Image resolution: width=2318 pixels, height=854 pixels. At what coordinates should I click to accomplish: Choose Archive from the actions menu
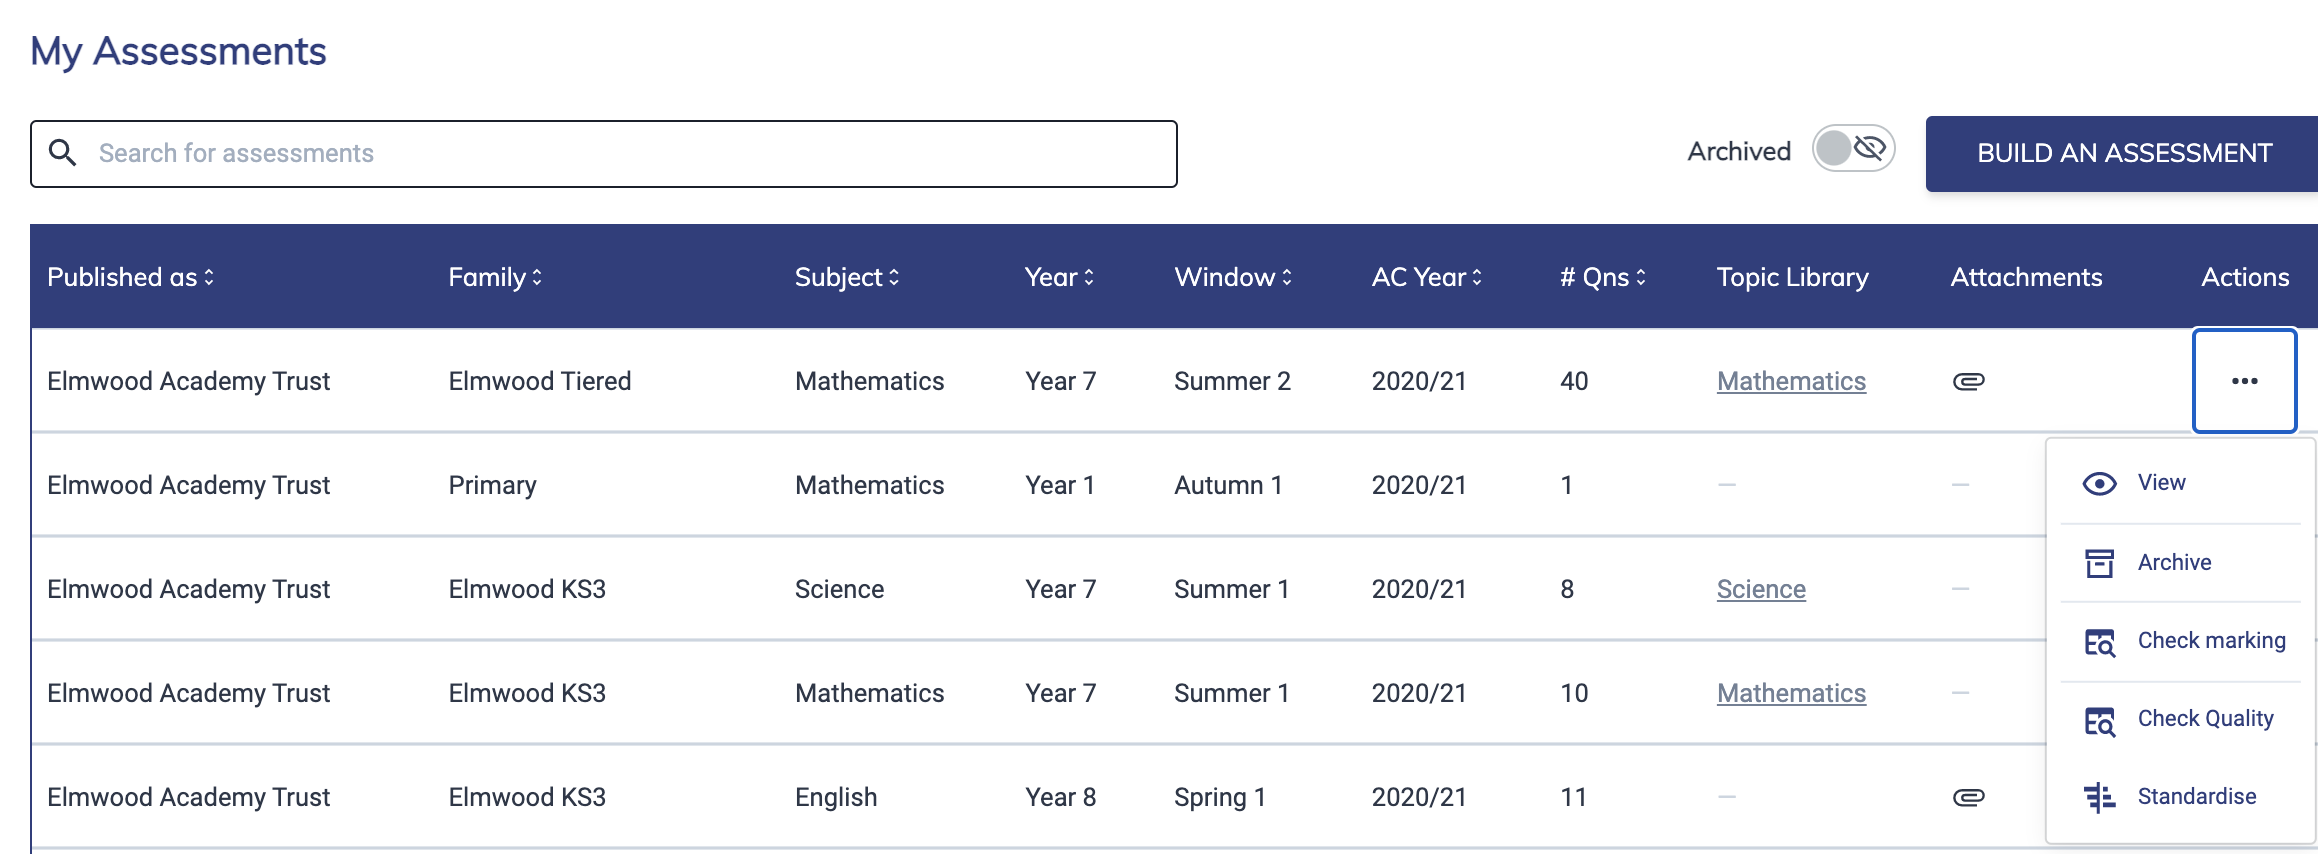click(x=2175, y=562)
